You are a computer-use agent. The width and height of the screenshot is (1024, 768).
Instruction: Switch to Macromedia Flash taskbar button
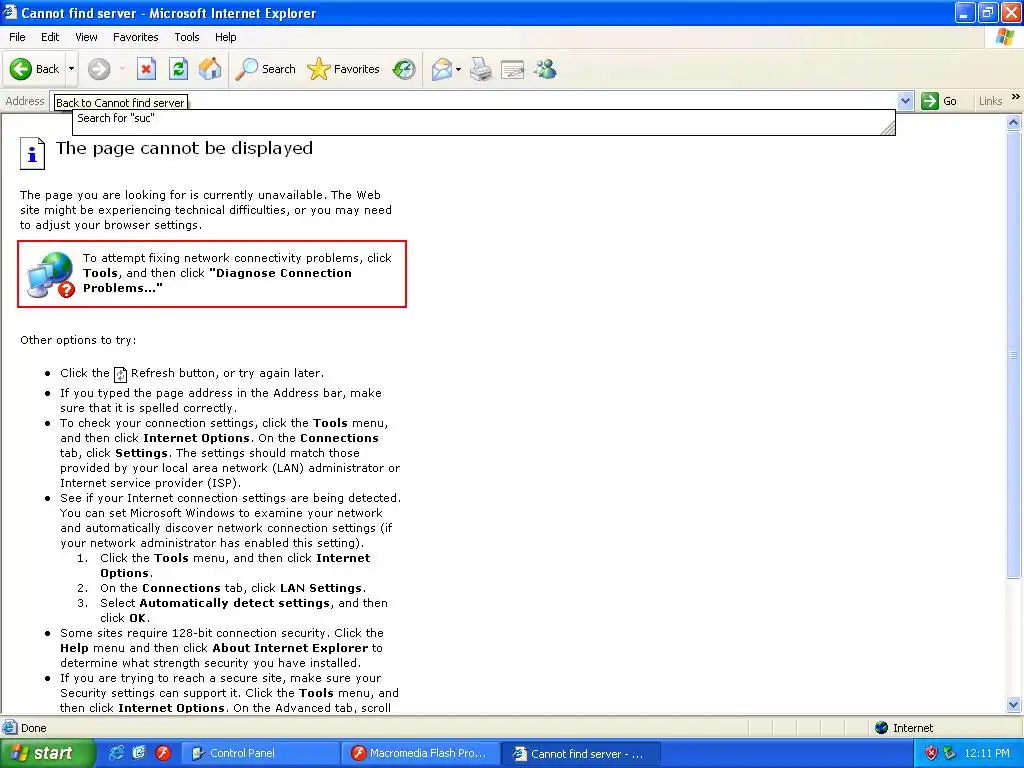click(421, 753)
